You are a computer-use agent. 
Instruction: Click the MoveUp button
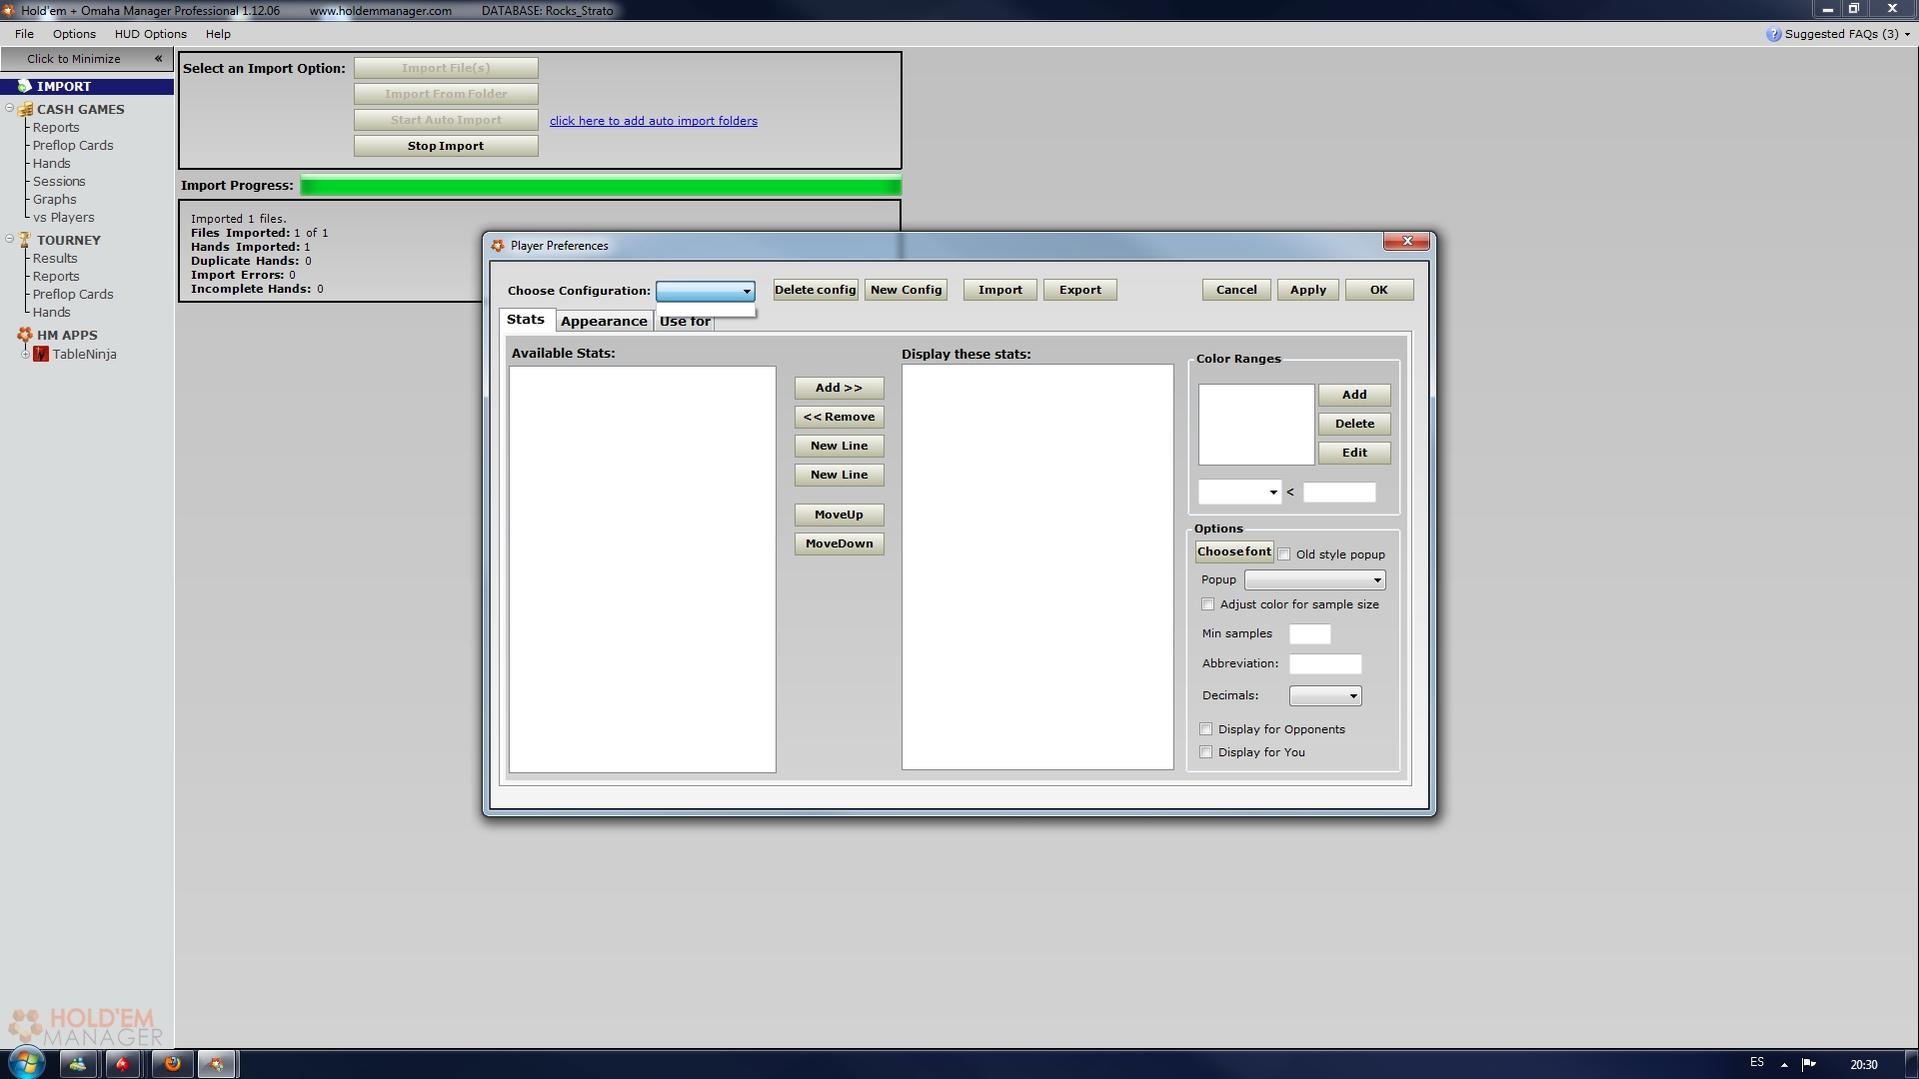pyautogui.click(x=839, y=515)
